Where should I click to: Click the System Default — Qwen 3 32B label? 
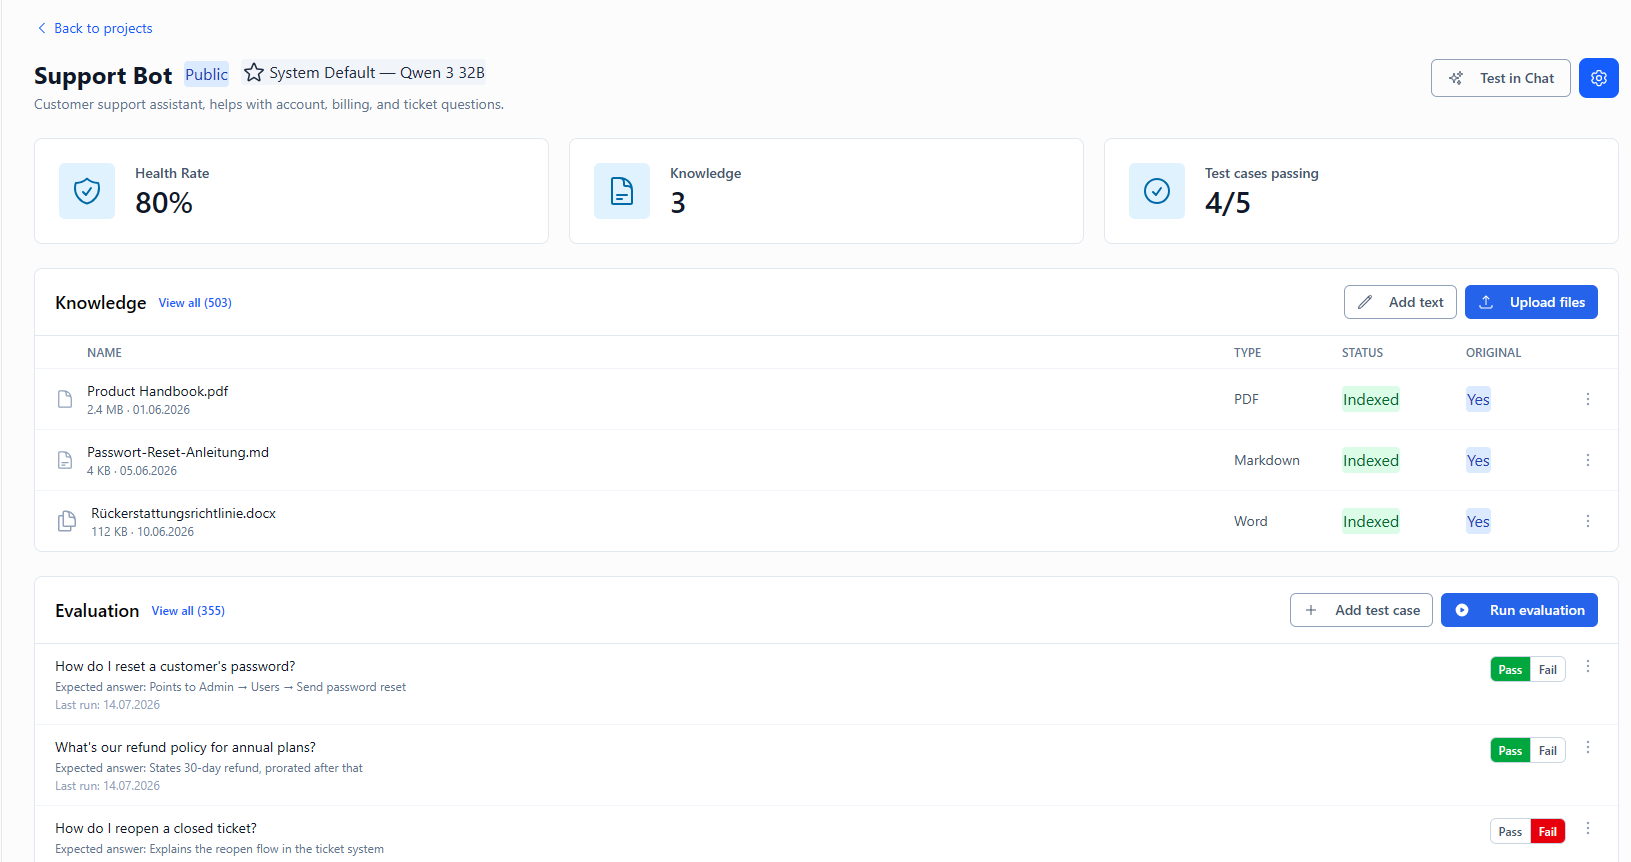377,73
